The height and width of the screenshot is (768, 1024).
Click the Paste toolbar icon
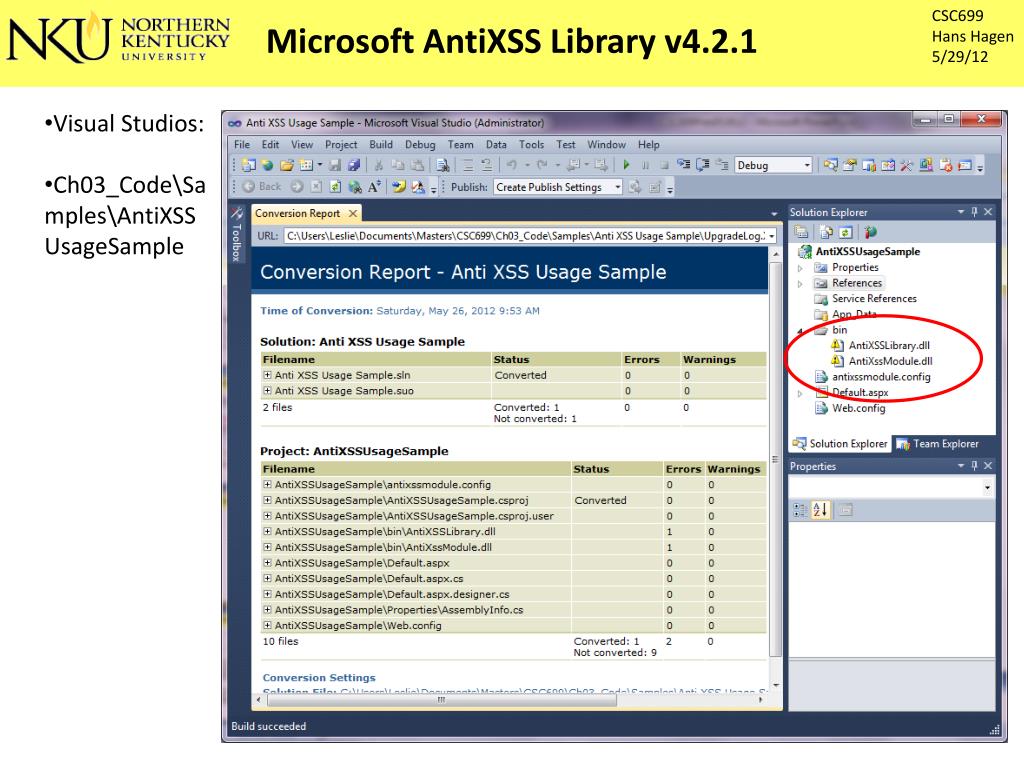pyautogui.click(x=417, y=165)
